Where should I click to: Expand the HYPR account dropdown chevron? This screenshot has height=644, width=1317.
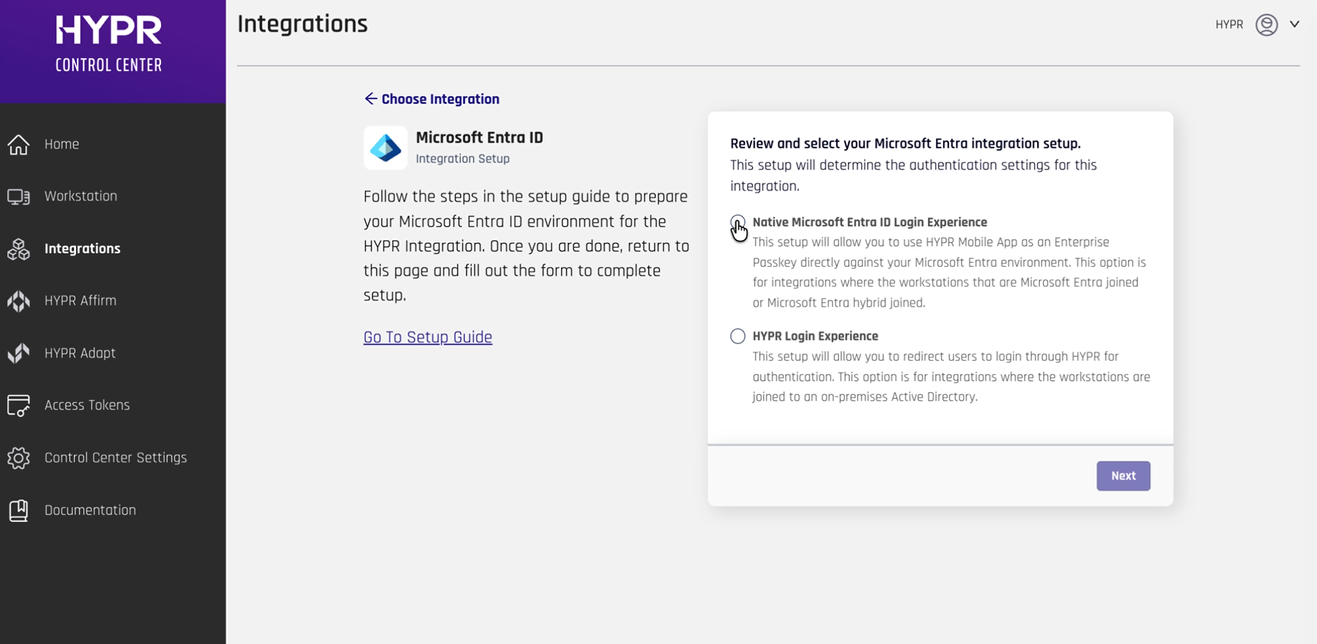1294,25
